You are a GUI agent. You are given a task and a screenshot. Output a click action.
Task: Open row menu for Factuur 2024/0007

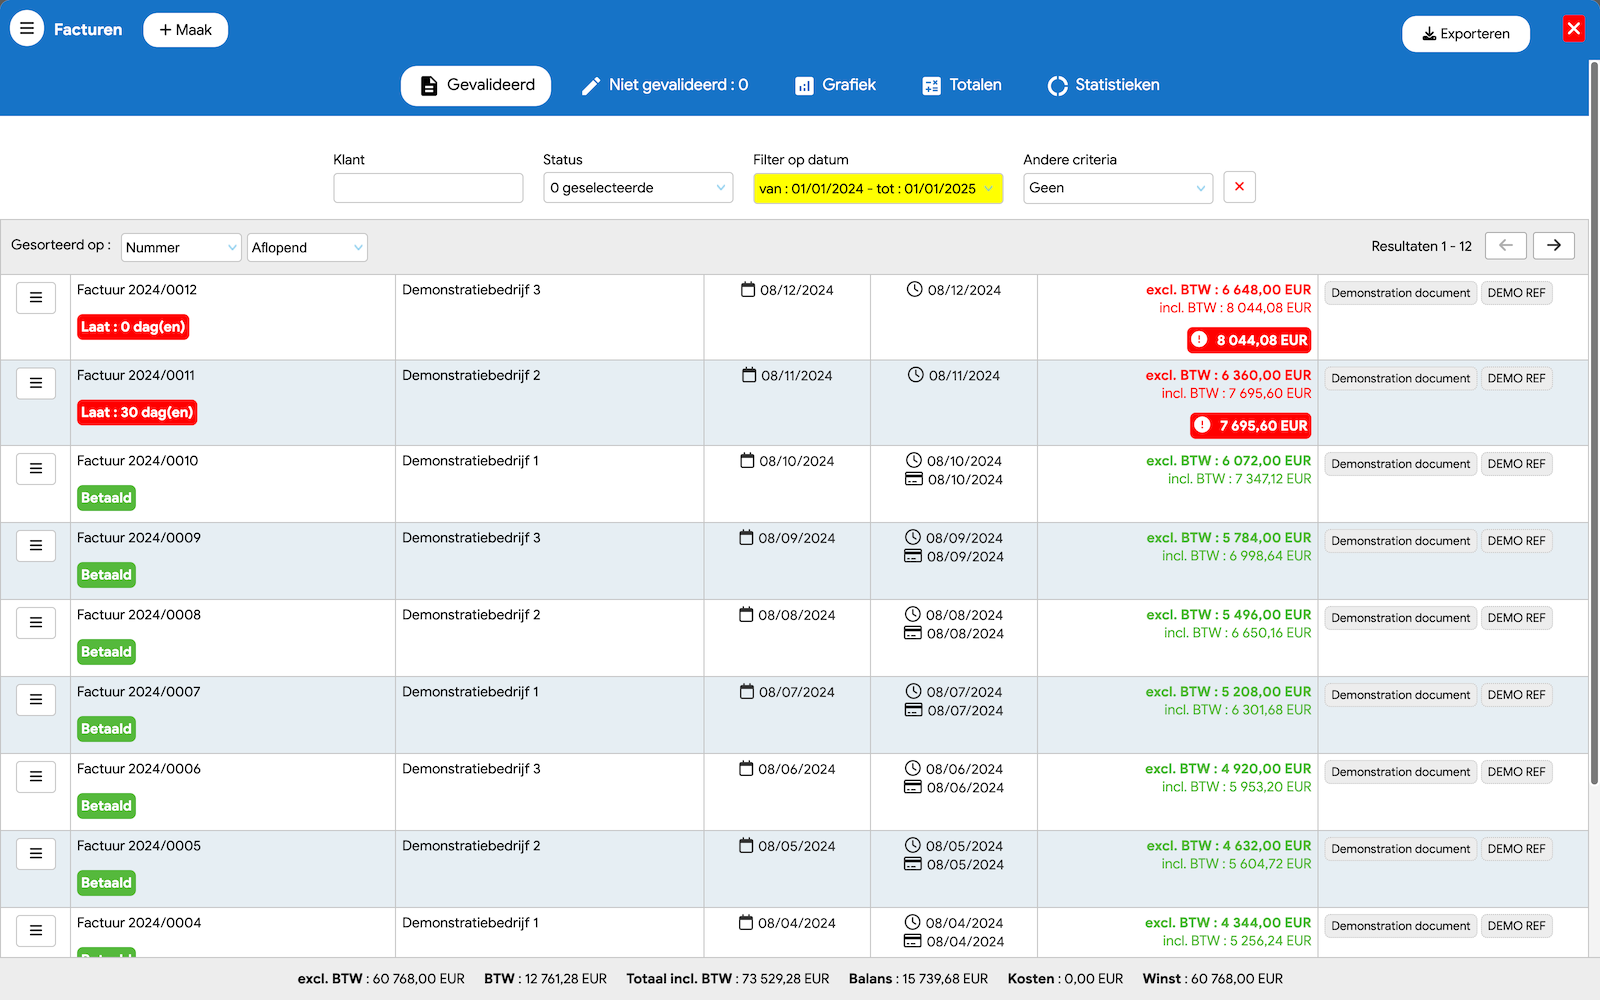pos(36,699)
